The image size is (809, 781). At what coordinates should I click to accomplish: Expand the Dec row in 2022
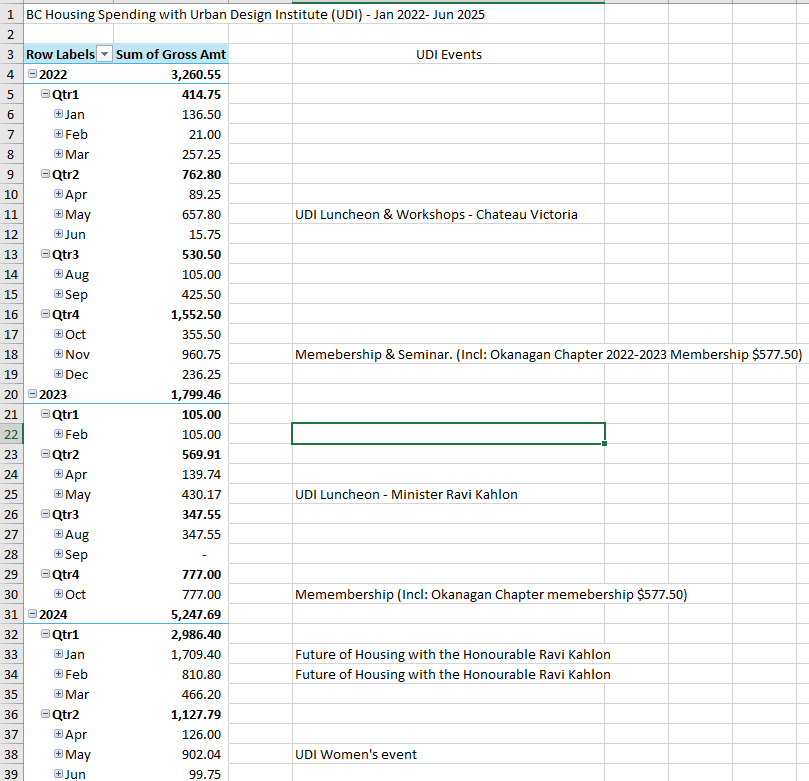[58, 375]
